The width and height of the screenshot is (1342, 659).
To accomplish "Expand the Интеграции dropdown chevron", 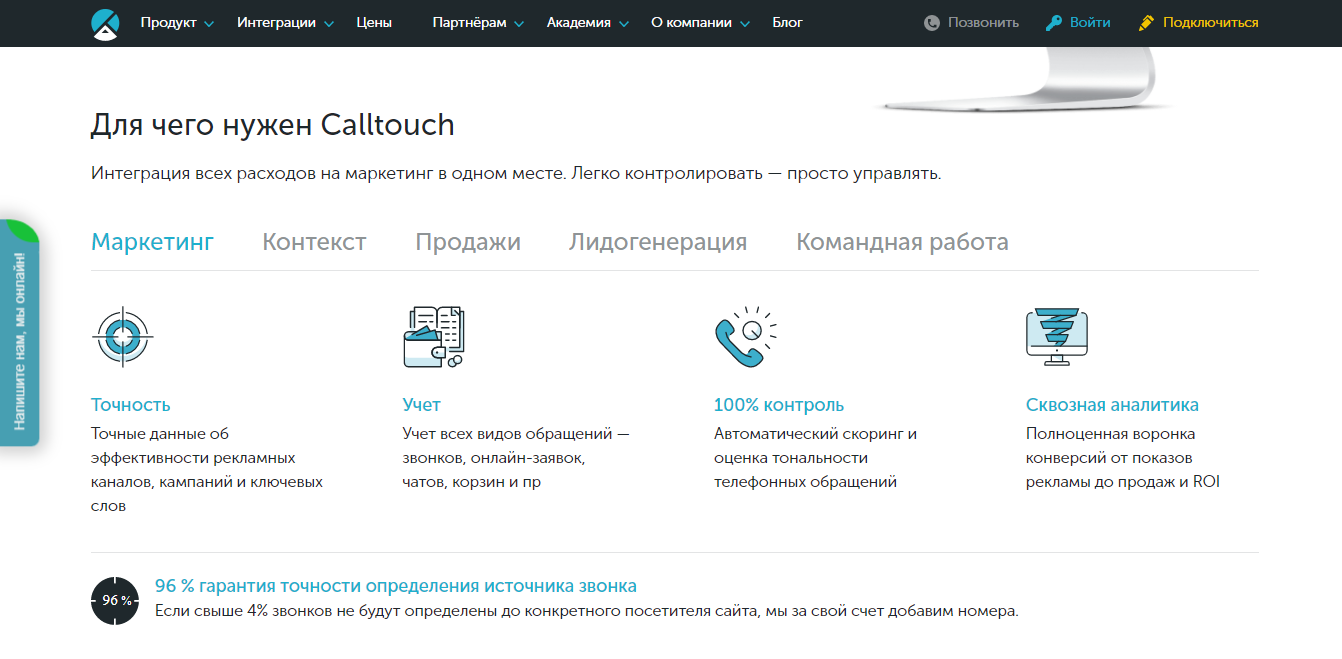I will point(329,24).
